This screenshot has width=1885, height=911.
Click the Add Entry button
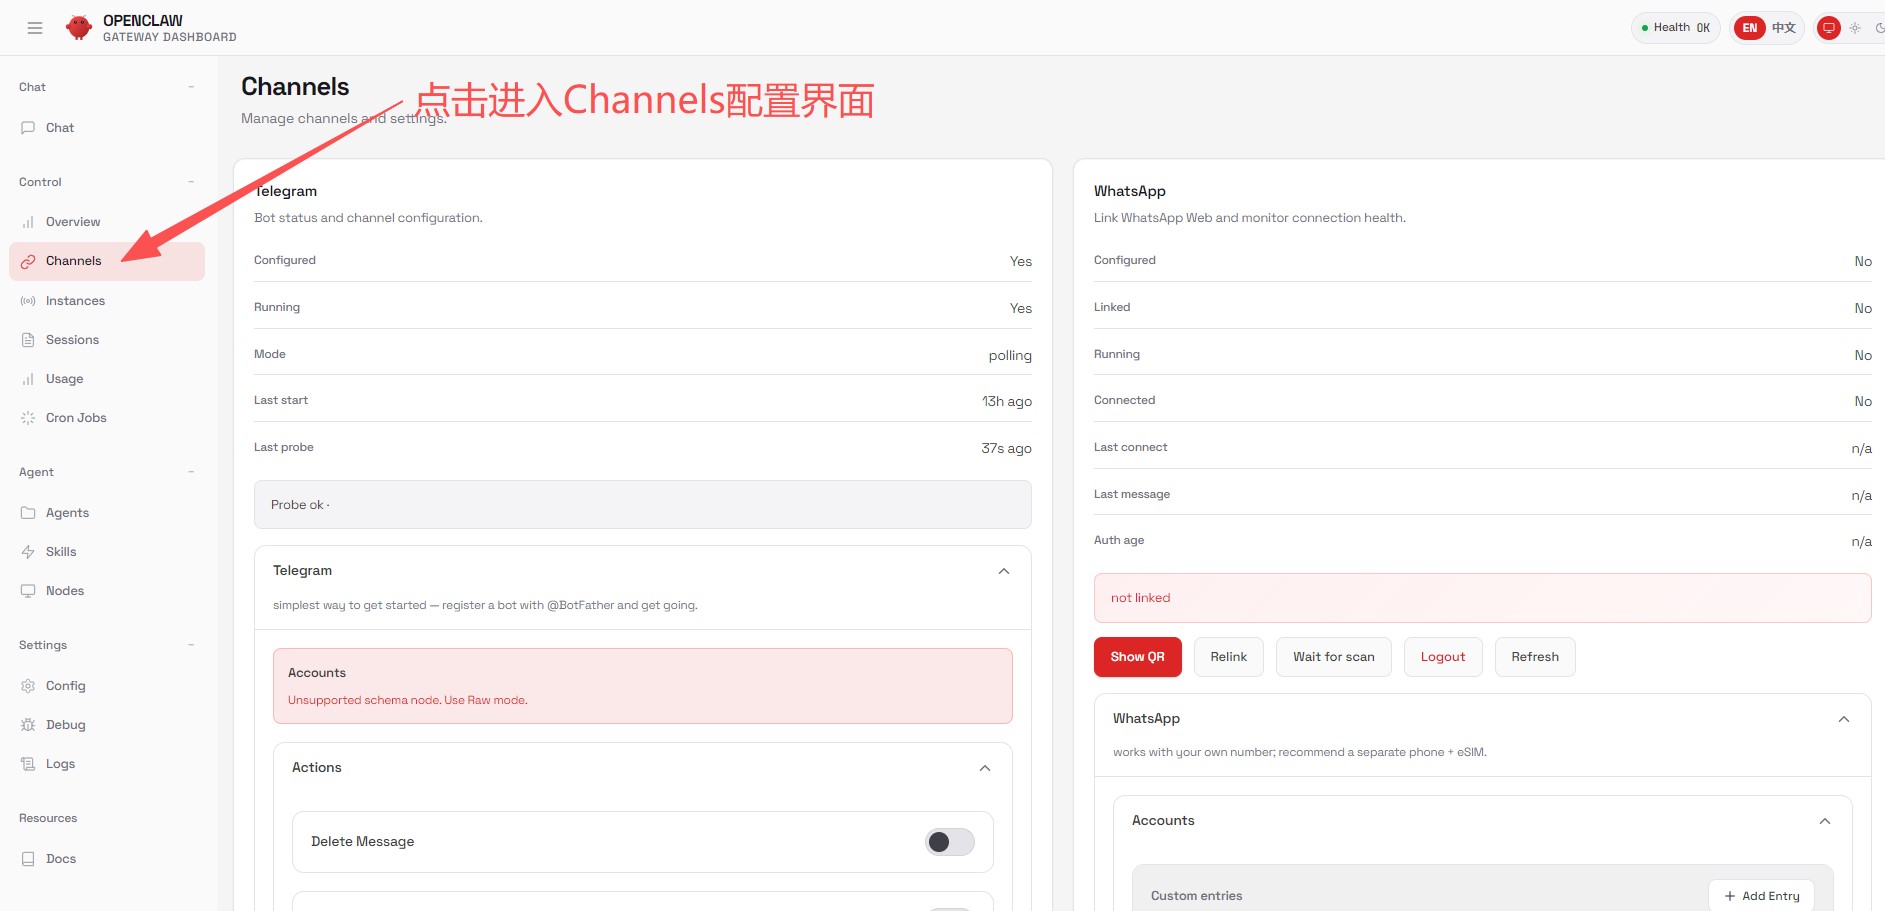1761,896
